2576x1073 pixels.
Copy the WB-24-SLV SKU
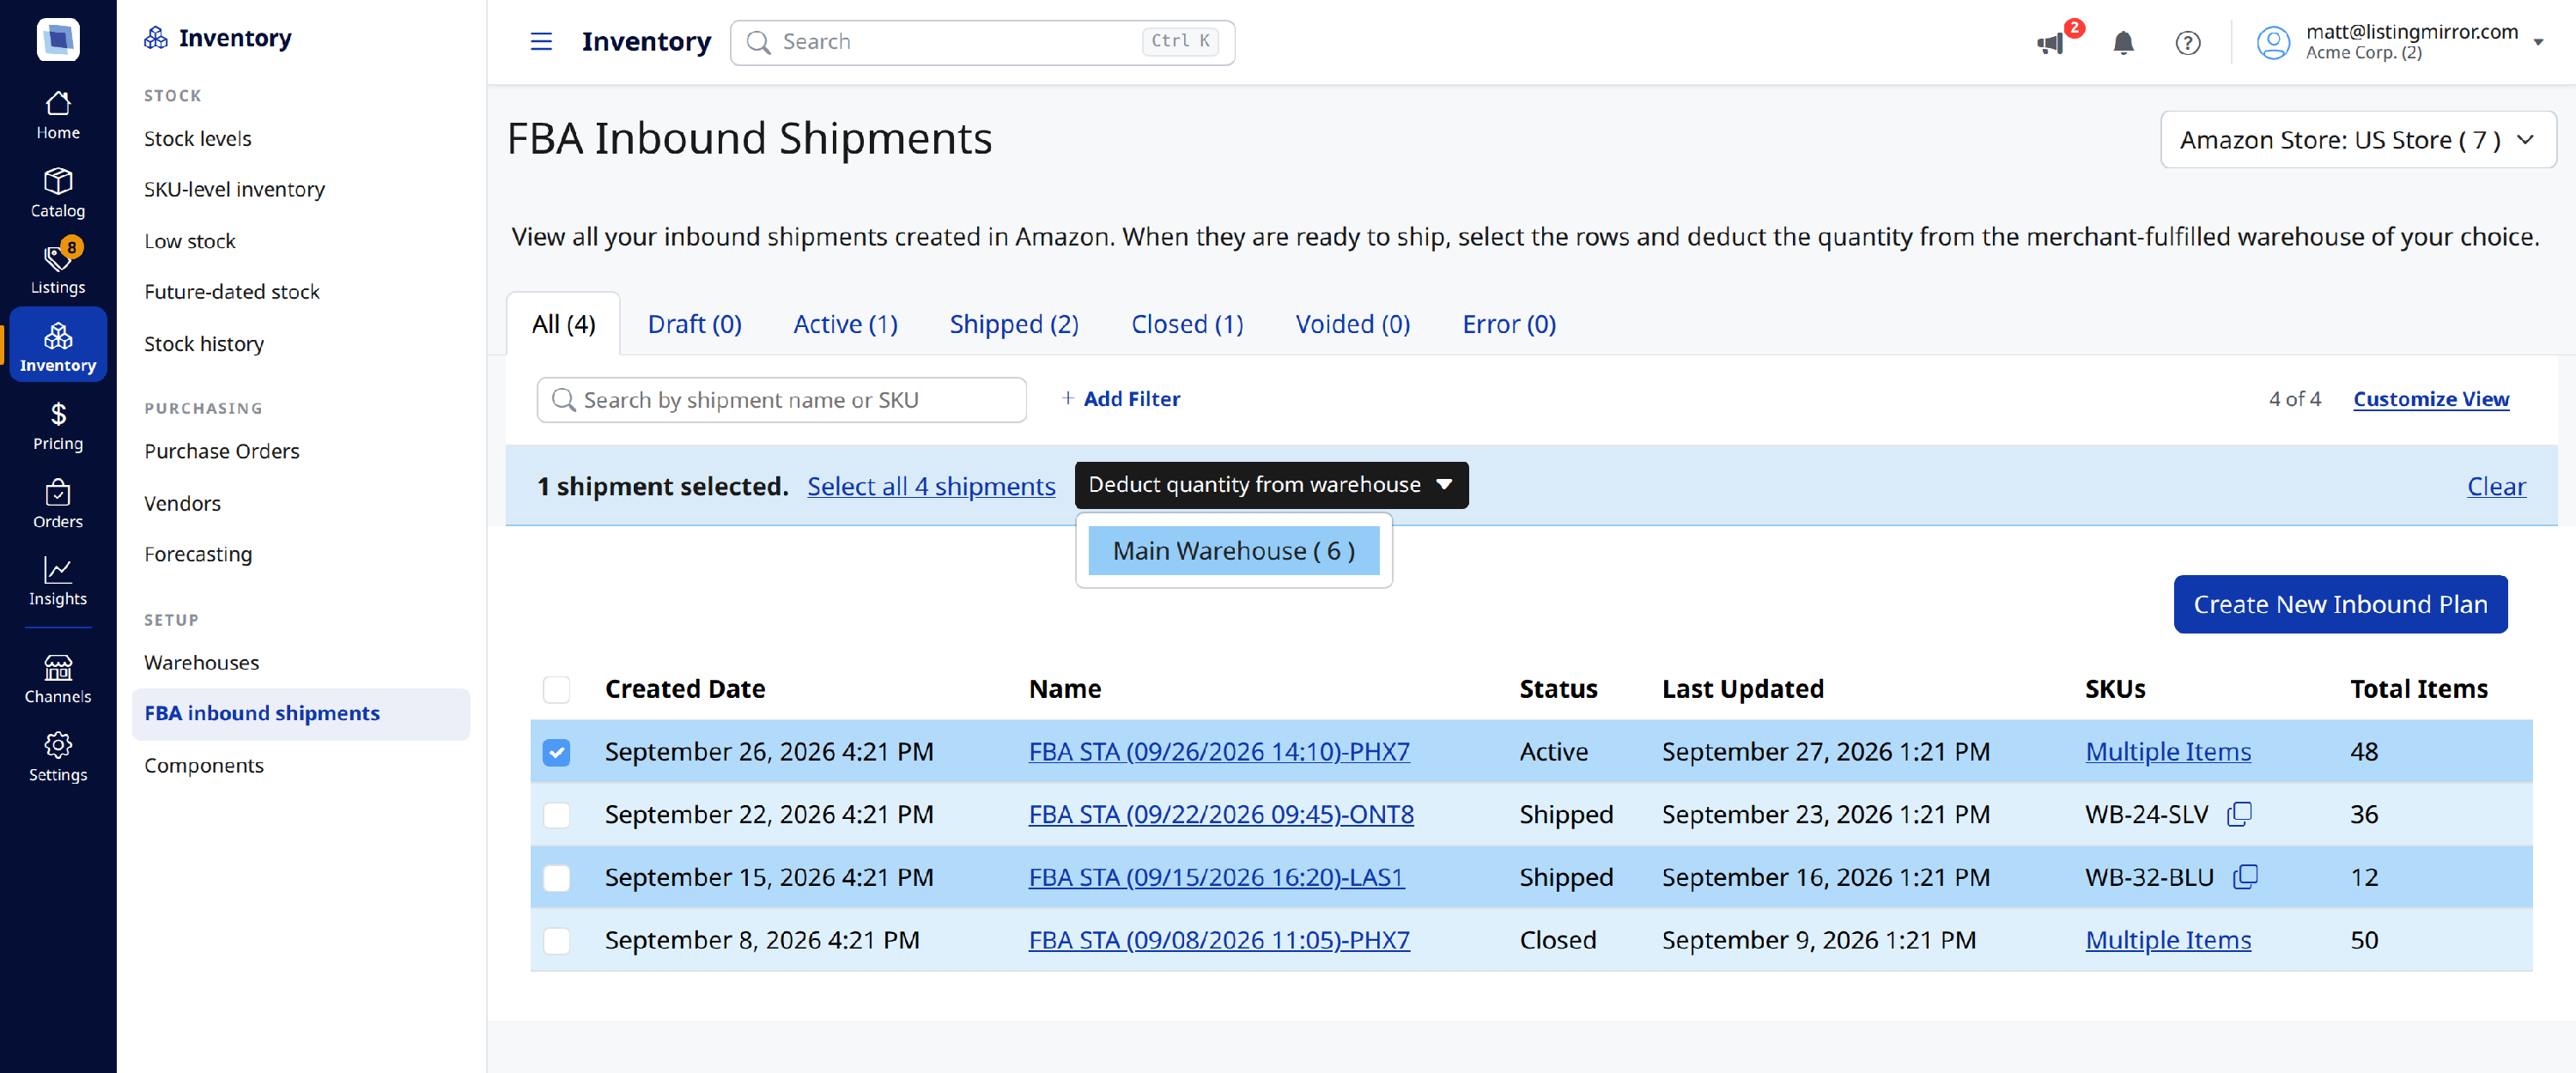[x=2239, y=814]
